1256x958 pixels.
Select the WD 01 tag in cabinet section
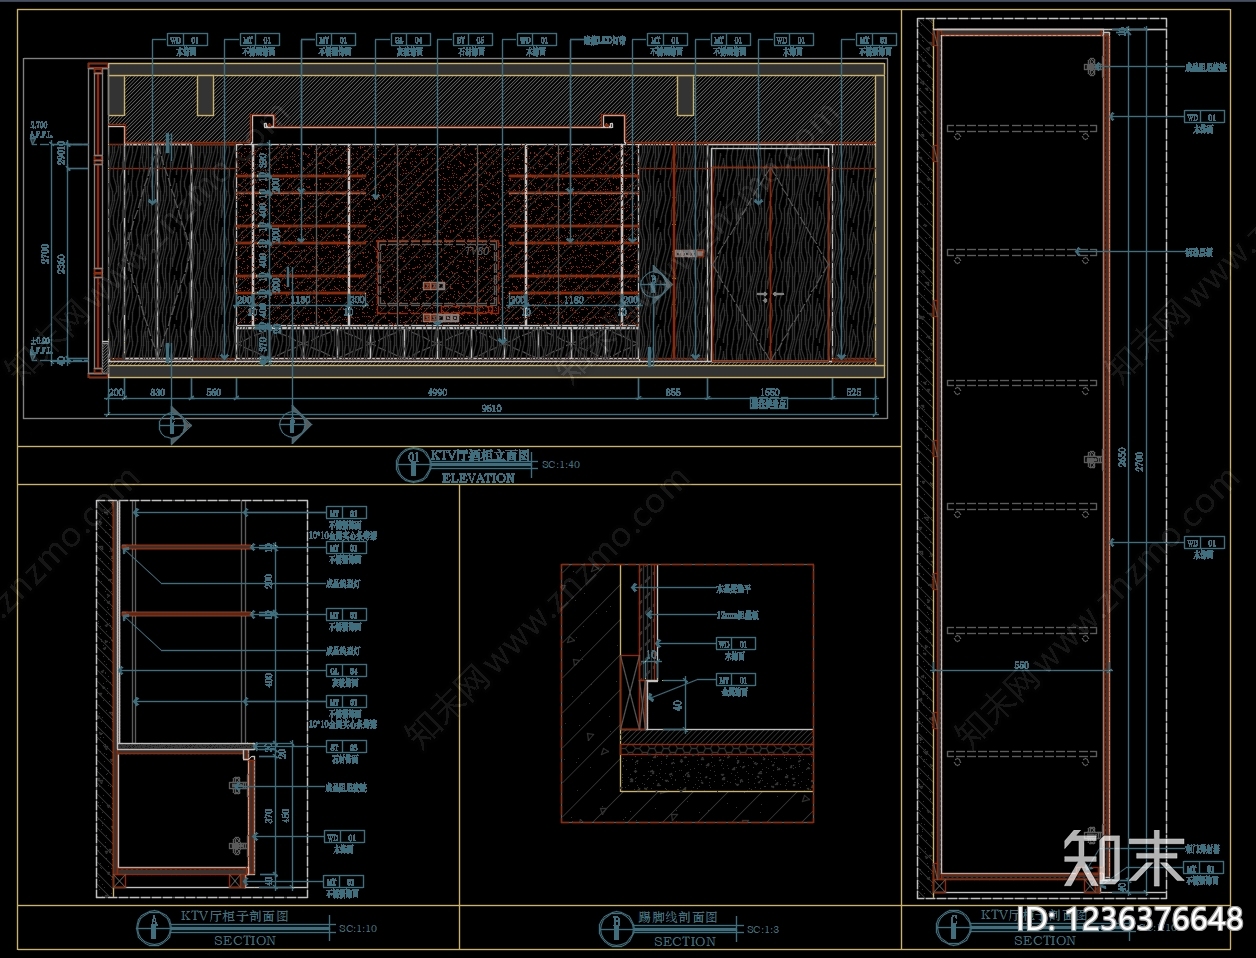pyautogui.click(x=346, y=837)
